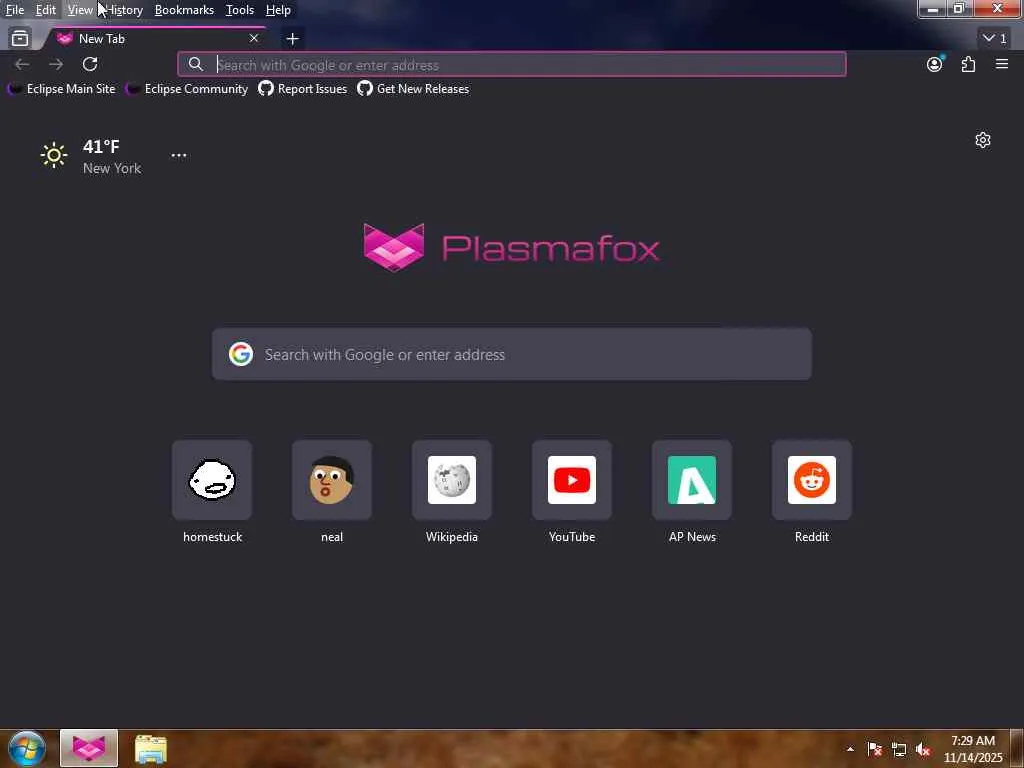Click the Google icon in search box

(241, 354)
